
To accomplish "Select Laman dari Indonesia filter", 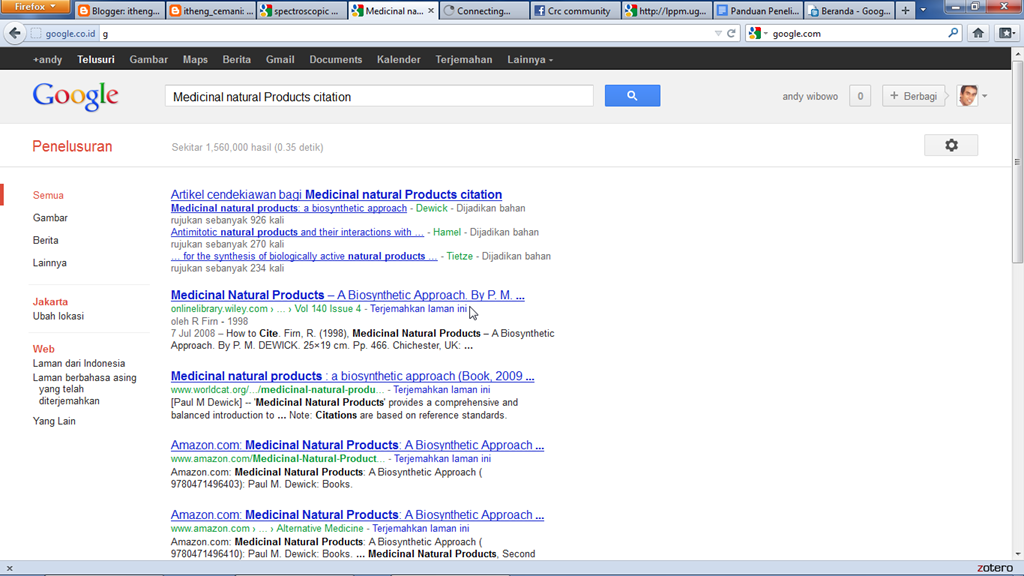I will (x=79, y=364).
